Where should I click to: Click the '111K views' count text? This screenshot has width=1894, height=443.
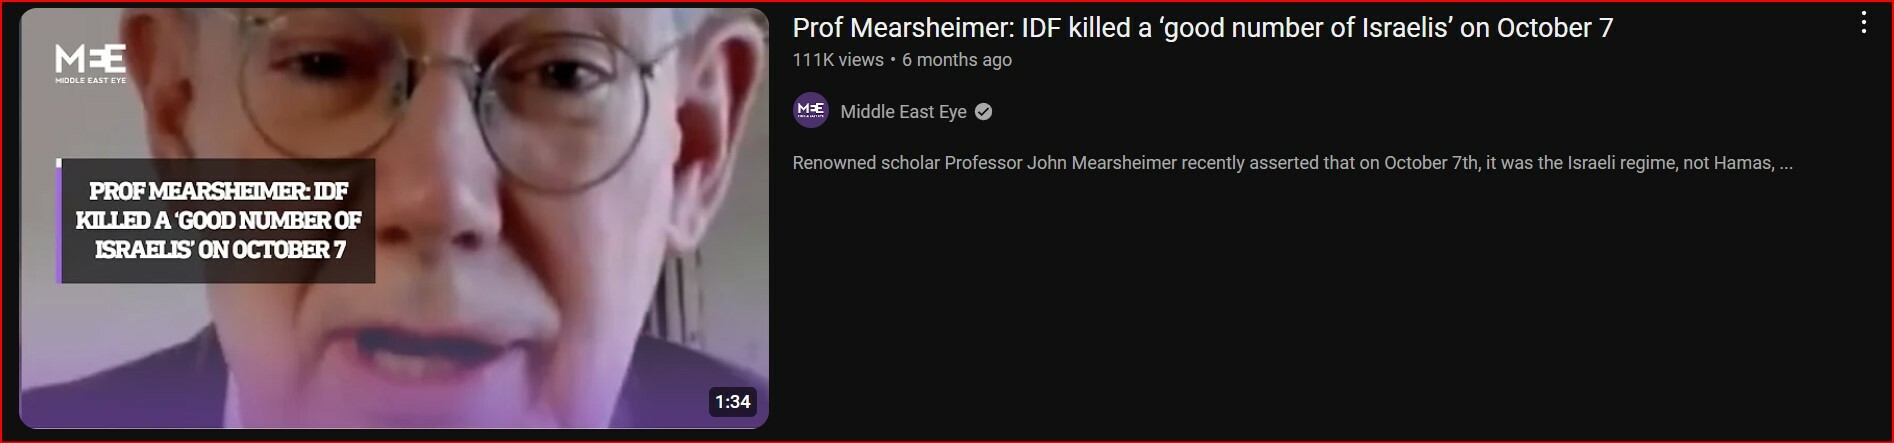tap(838, 60)
